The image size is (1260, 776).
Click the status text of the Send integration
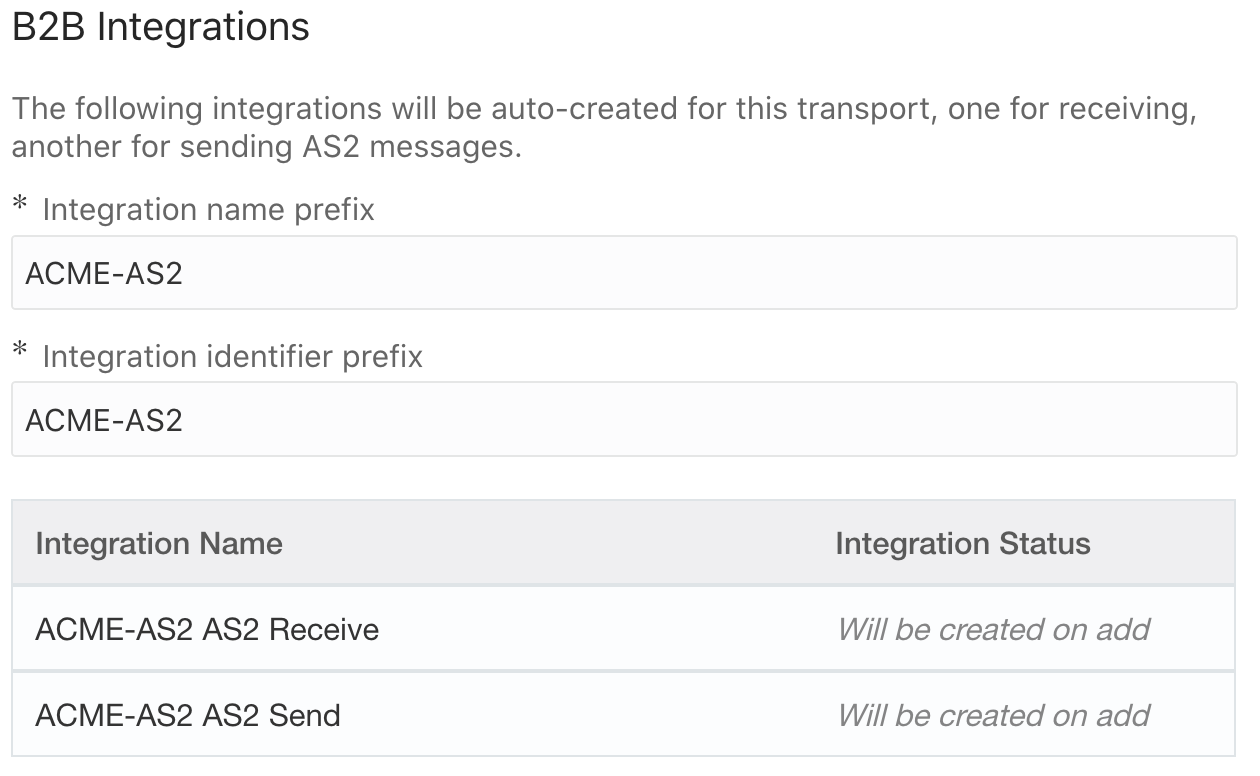pos(993,715)
